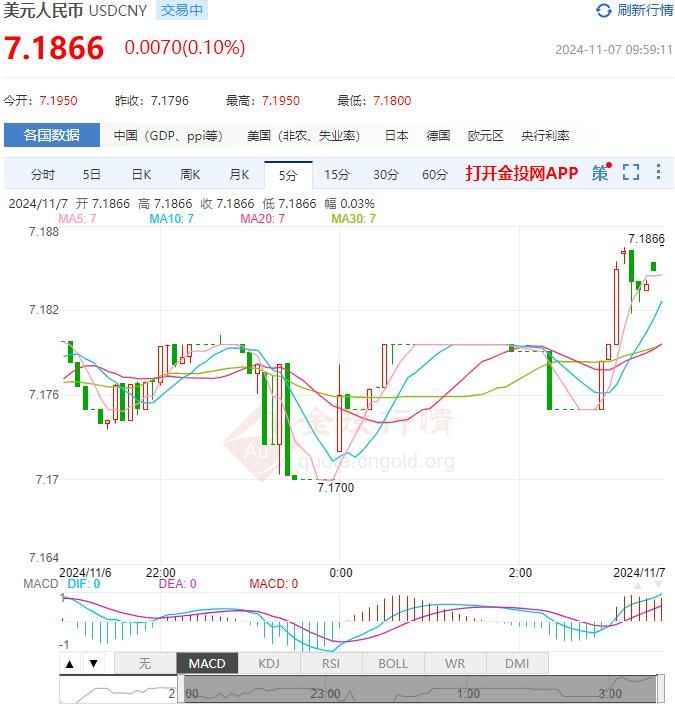Open the 央行利率 link
Viewport: 675px width, 705px height.
(x=545, y=136)
